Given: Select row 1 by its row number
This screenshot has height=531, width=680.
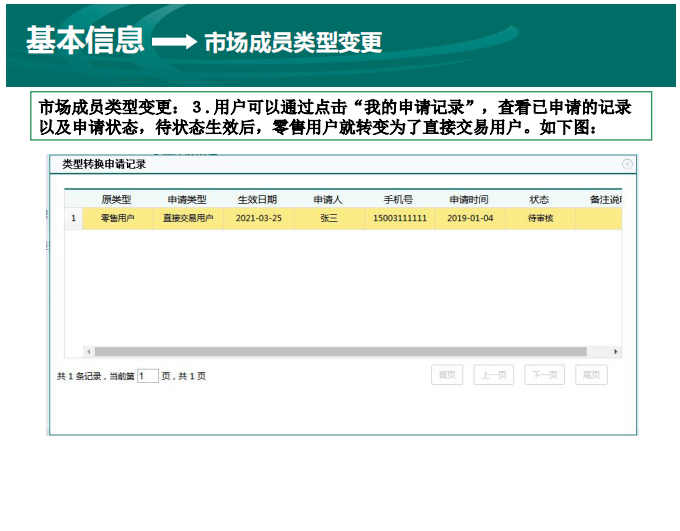Looking at the screenshot, I should pyautogui.click(x=73, y=218).
